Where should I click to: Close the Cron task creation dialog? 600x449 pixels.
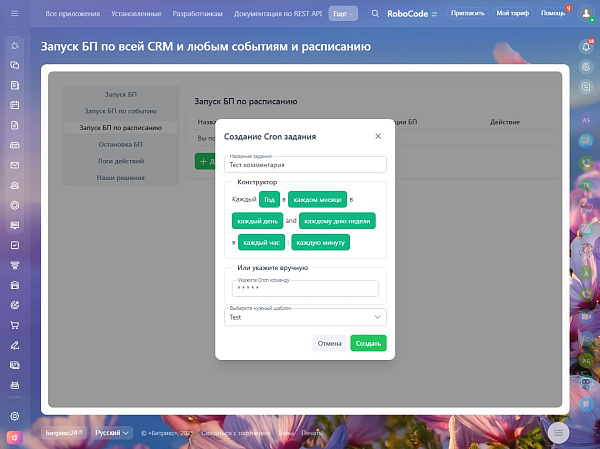(x=377, y=135)
